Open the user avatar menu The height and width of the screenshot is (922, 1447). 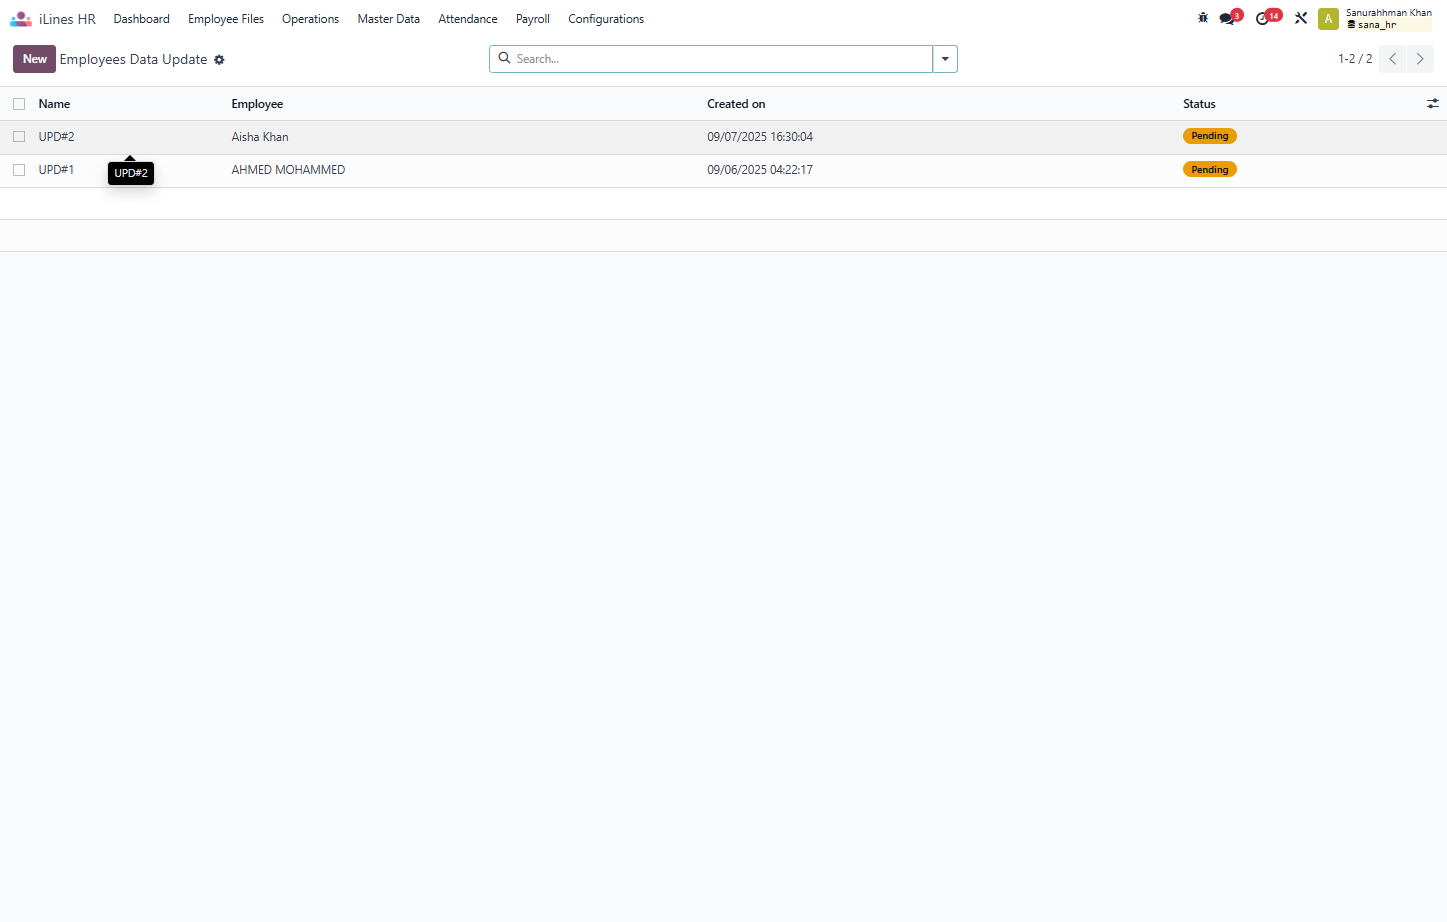pos(1328,19)
